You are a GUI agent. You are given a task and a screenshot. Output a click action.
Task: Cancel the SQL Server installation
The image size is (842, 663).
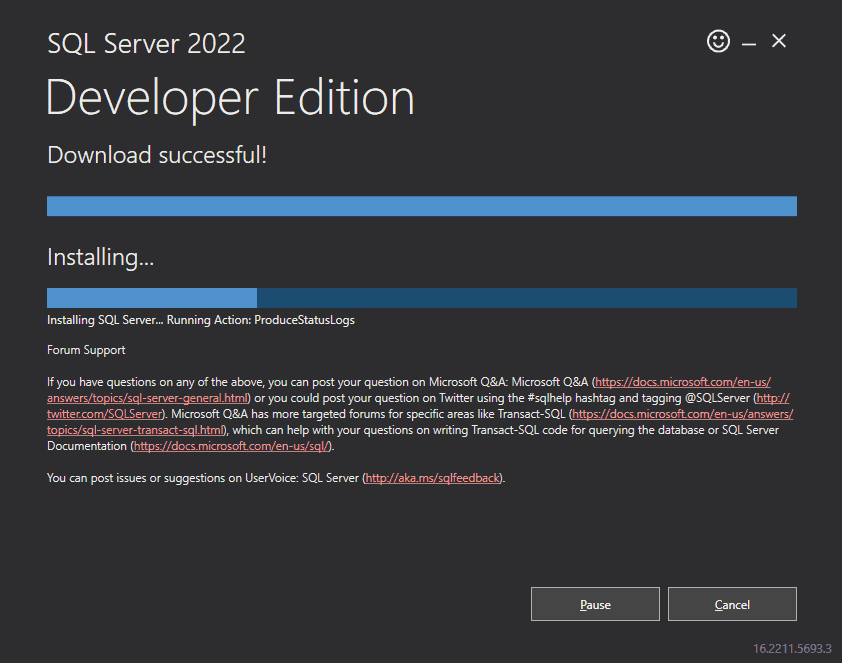pyautogui.click(x=732, y=604)
